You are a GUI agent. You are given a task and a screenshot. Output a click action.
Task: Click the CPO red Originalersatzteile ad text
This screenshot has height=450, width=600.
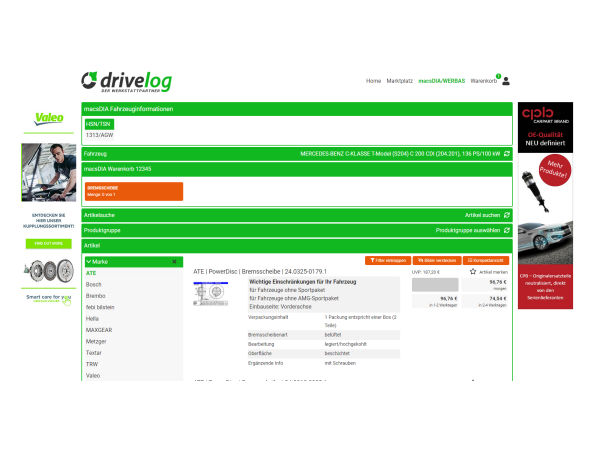click(545, 287)
